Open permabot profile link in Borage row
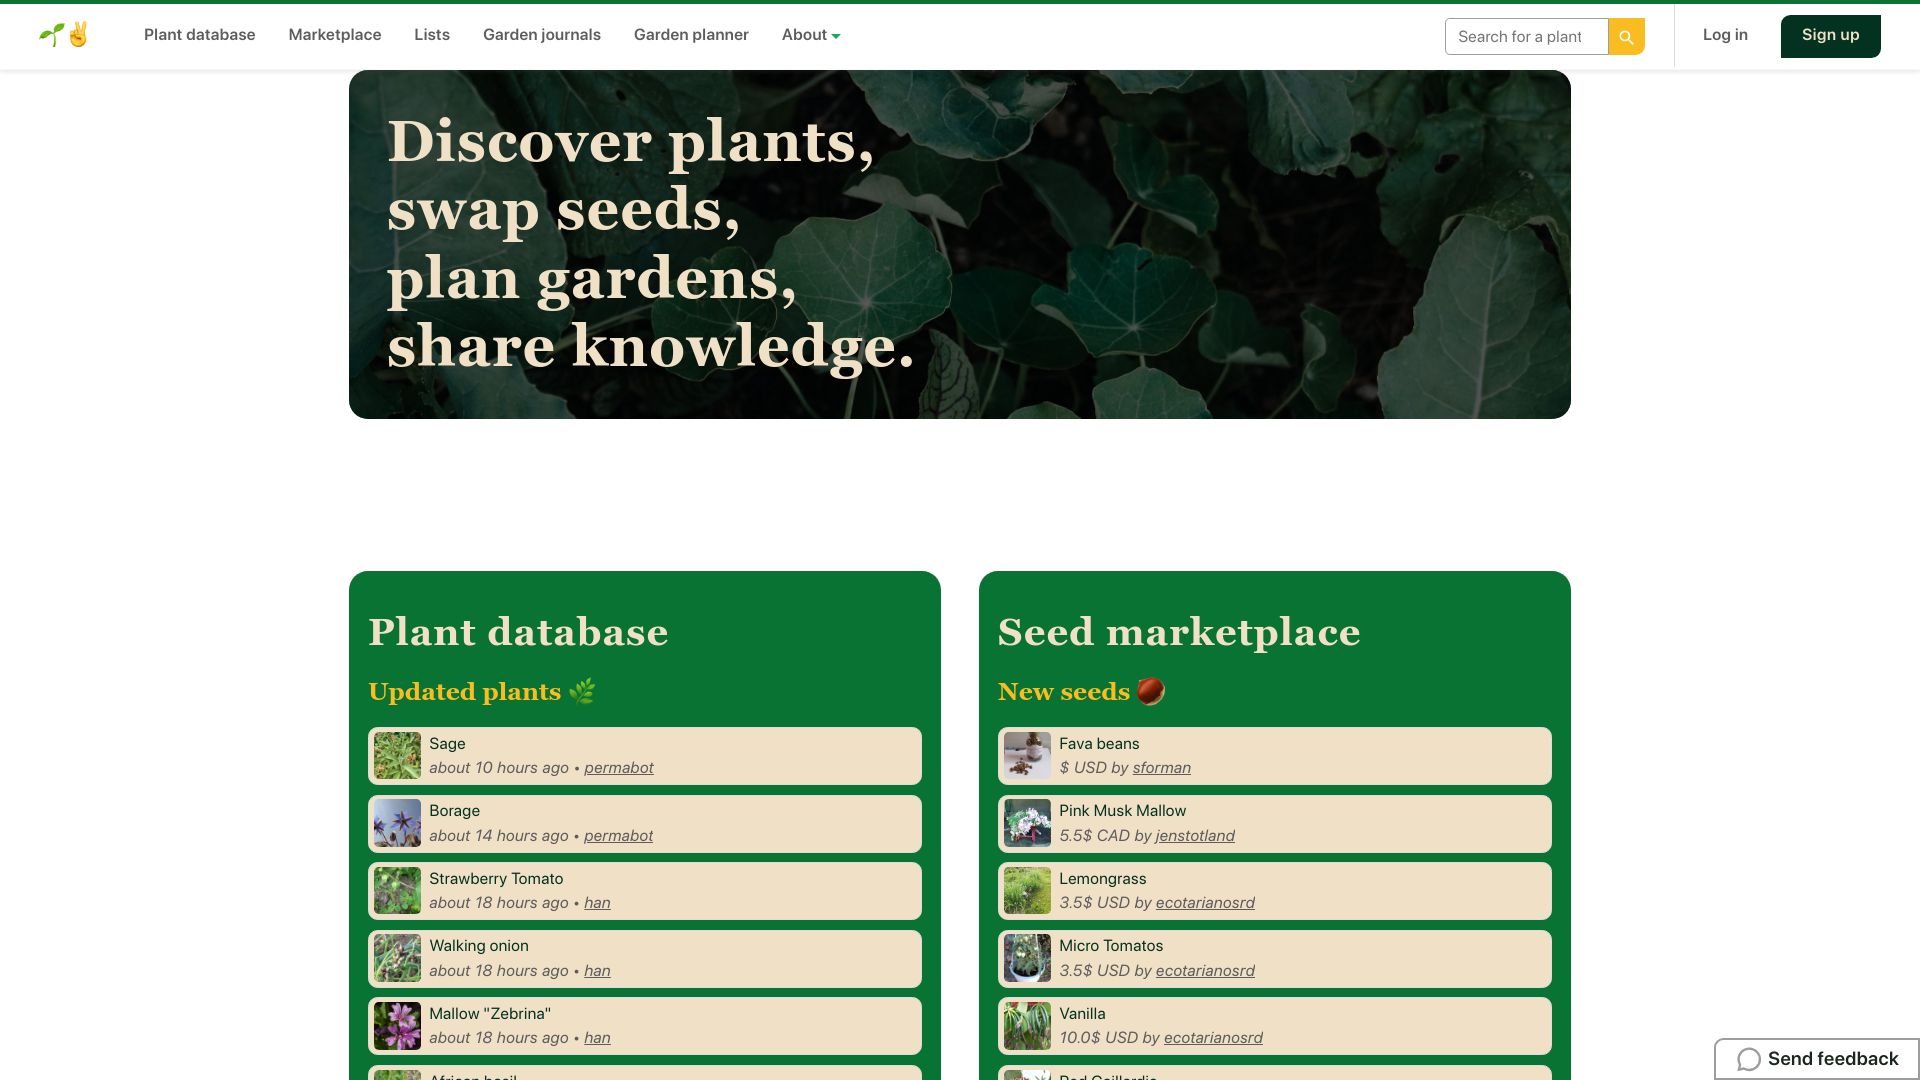 [619, 836]
